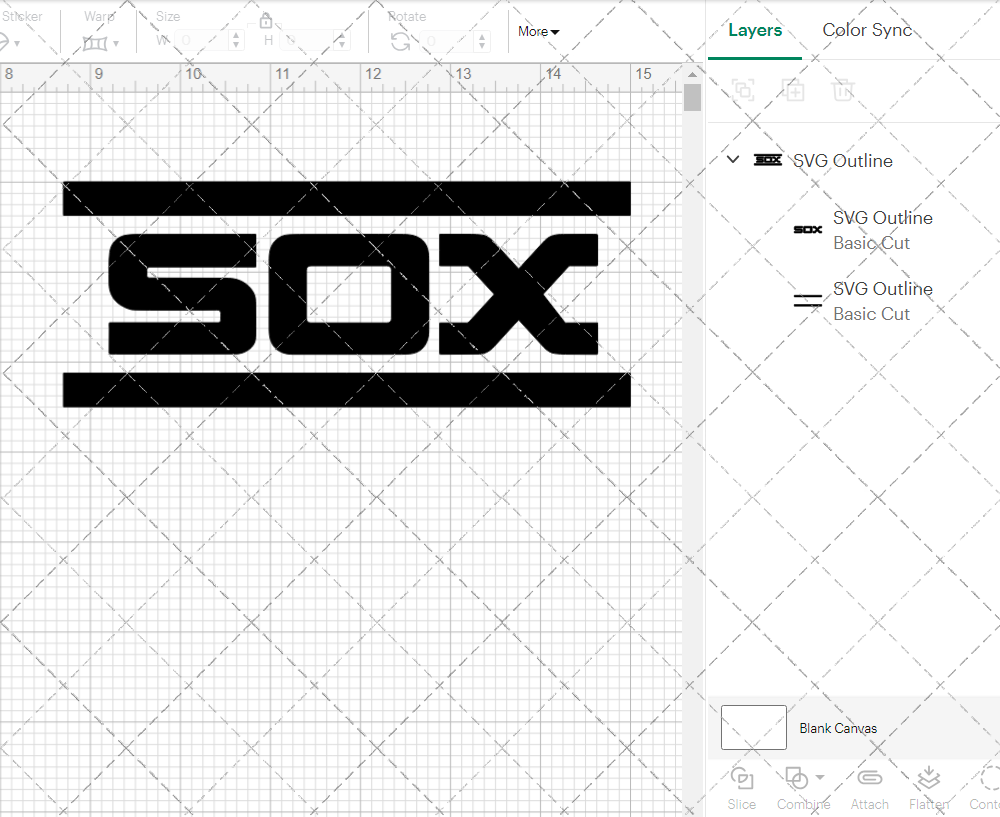Click the vertical canvas scrollbar thumb
Screen dimensions: 1000x817
pyautogui.click(x=692, y=98)
